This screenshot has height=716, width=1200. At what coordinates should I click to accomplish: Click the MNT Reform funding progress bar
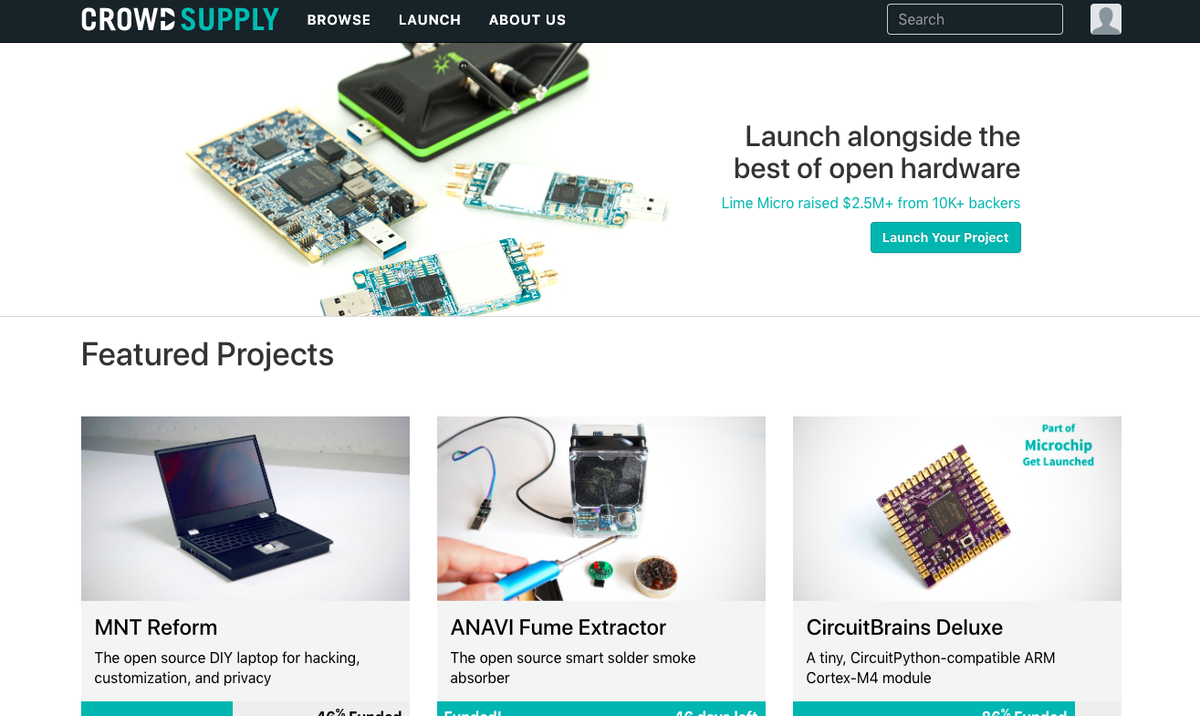(x=245, y=709)
